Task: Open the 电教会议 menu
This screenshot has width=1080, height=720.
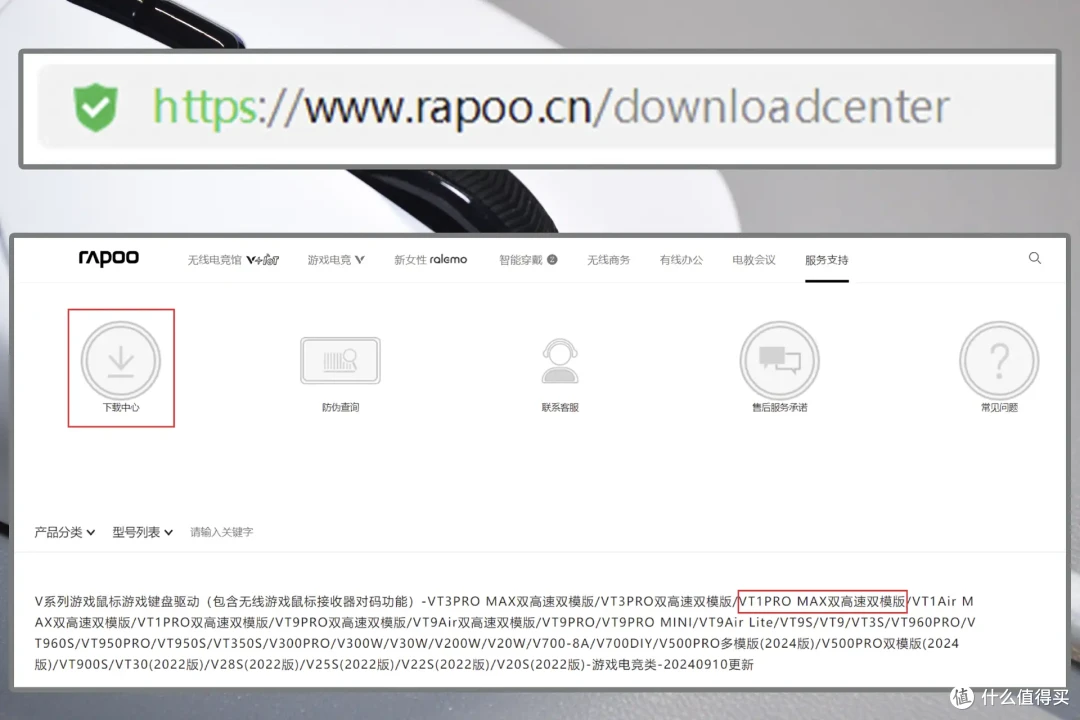Action: [x=754, y=260]
